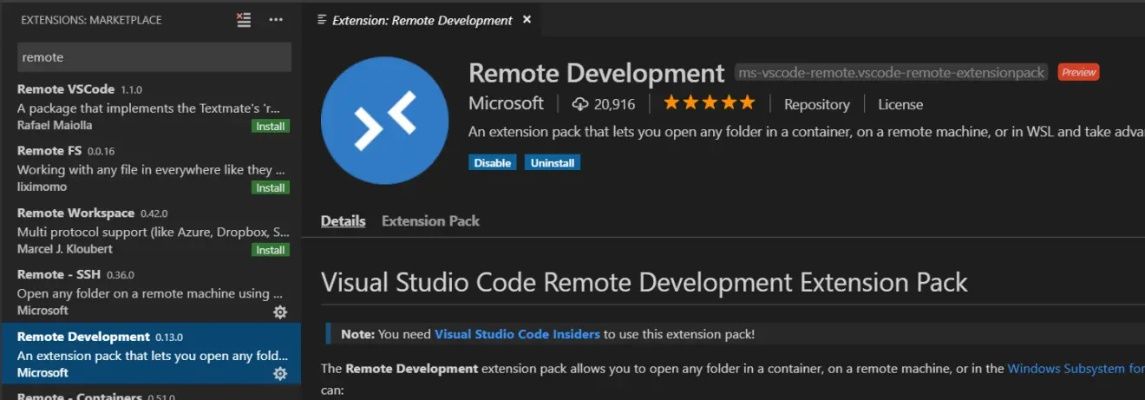Close the Extension: Remote Development tab

527,20
